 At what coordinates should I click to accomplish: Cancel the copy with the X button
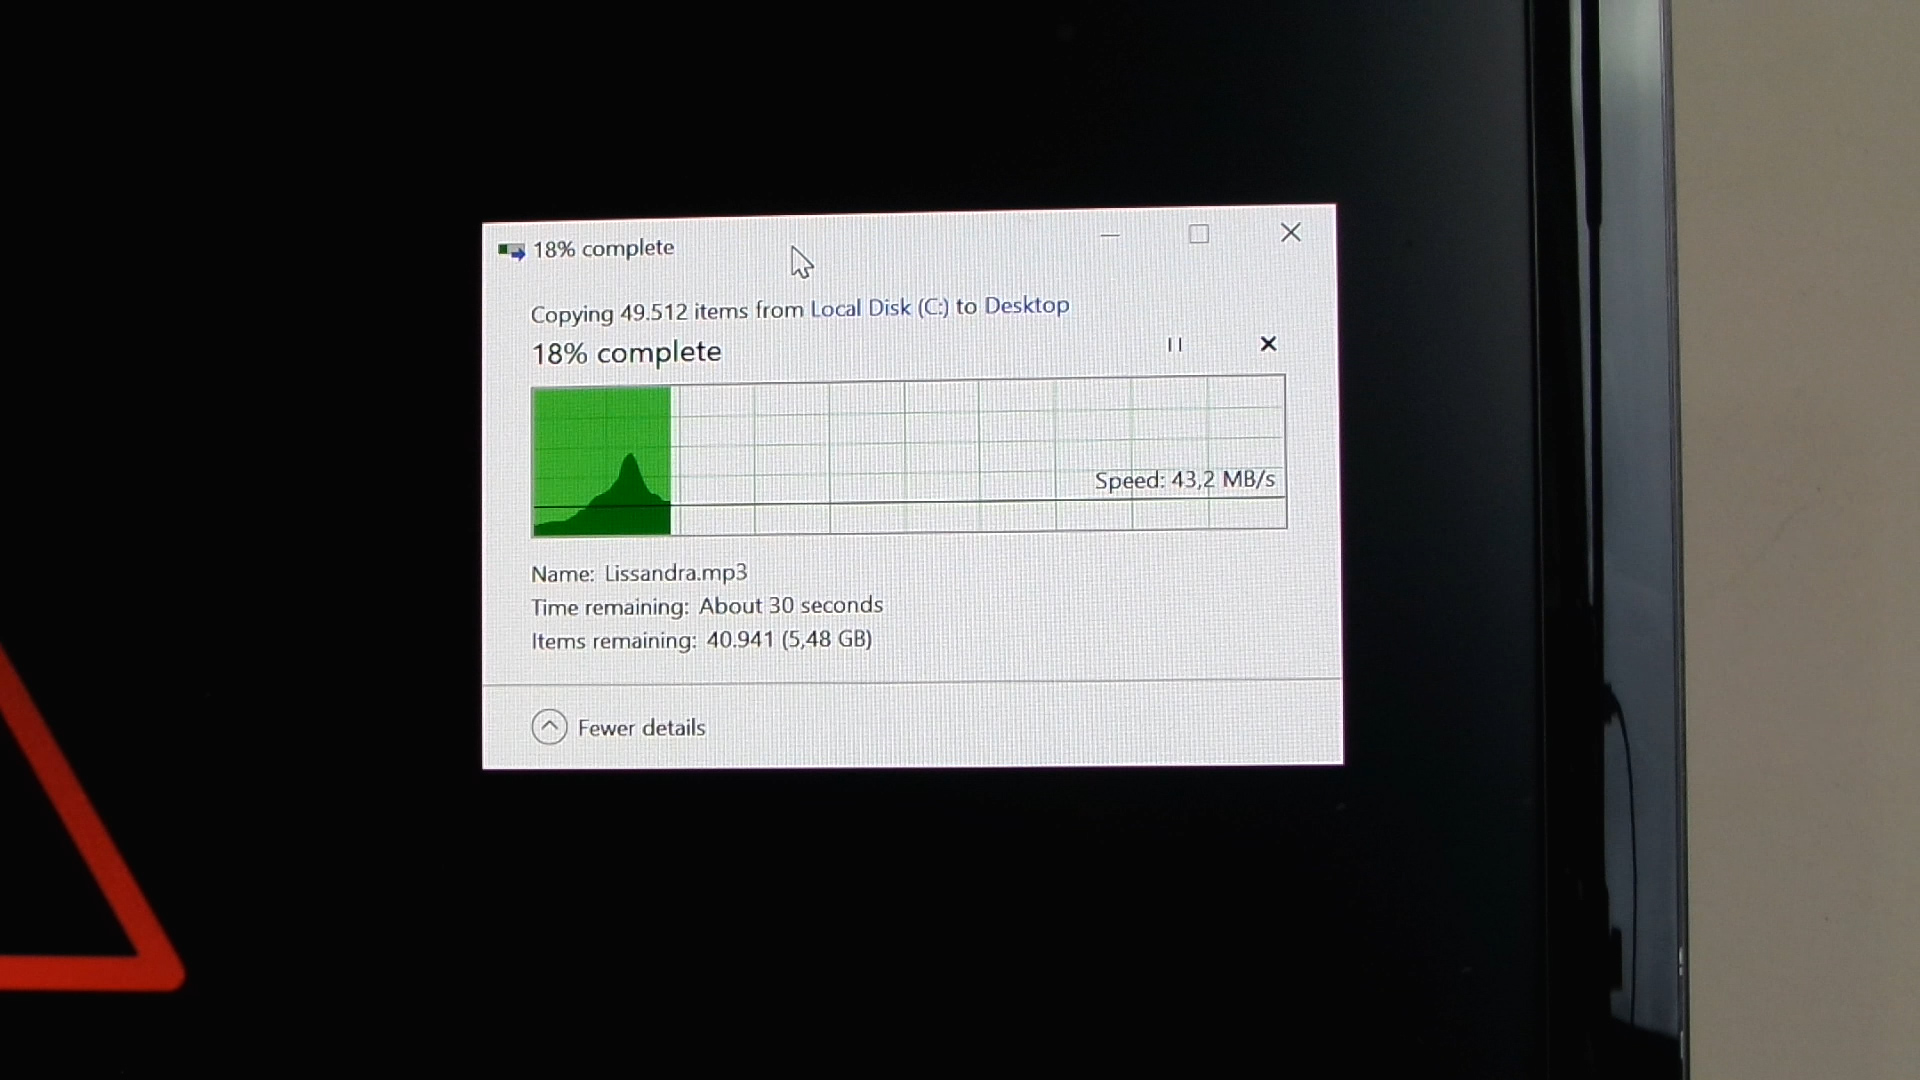click(1268, 344)
